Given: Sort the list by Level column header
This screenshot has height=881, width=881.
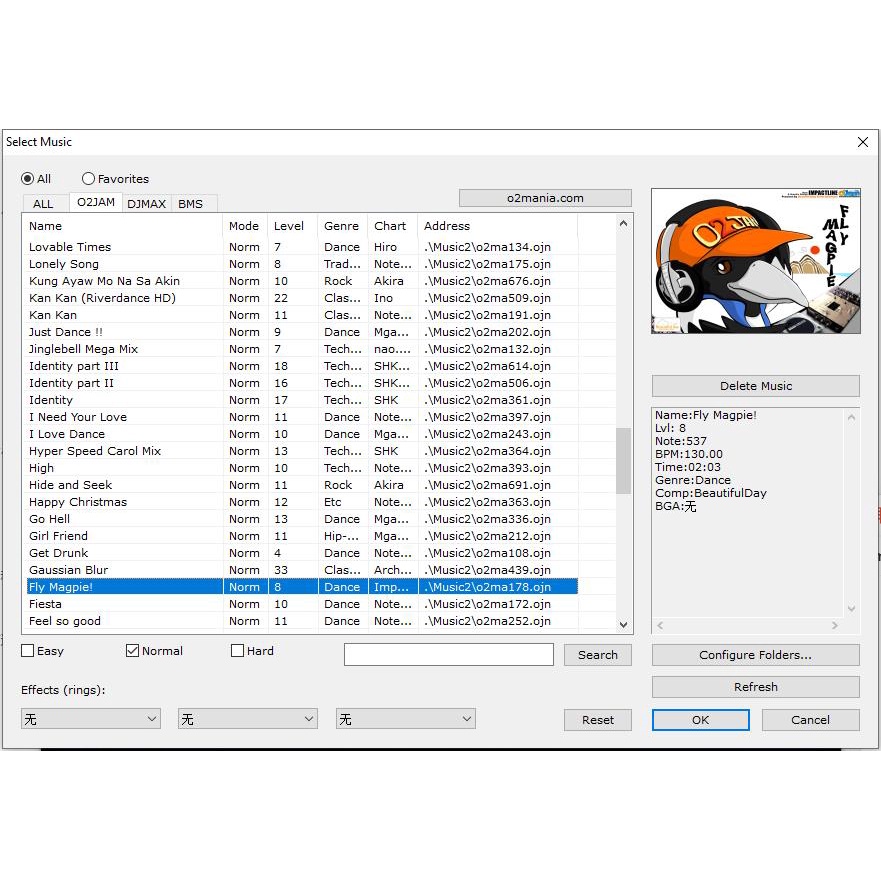Looking at the screenshot, I should (x=292, y=226).
